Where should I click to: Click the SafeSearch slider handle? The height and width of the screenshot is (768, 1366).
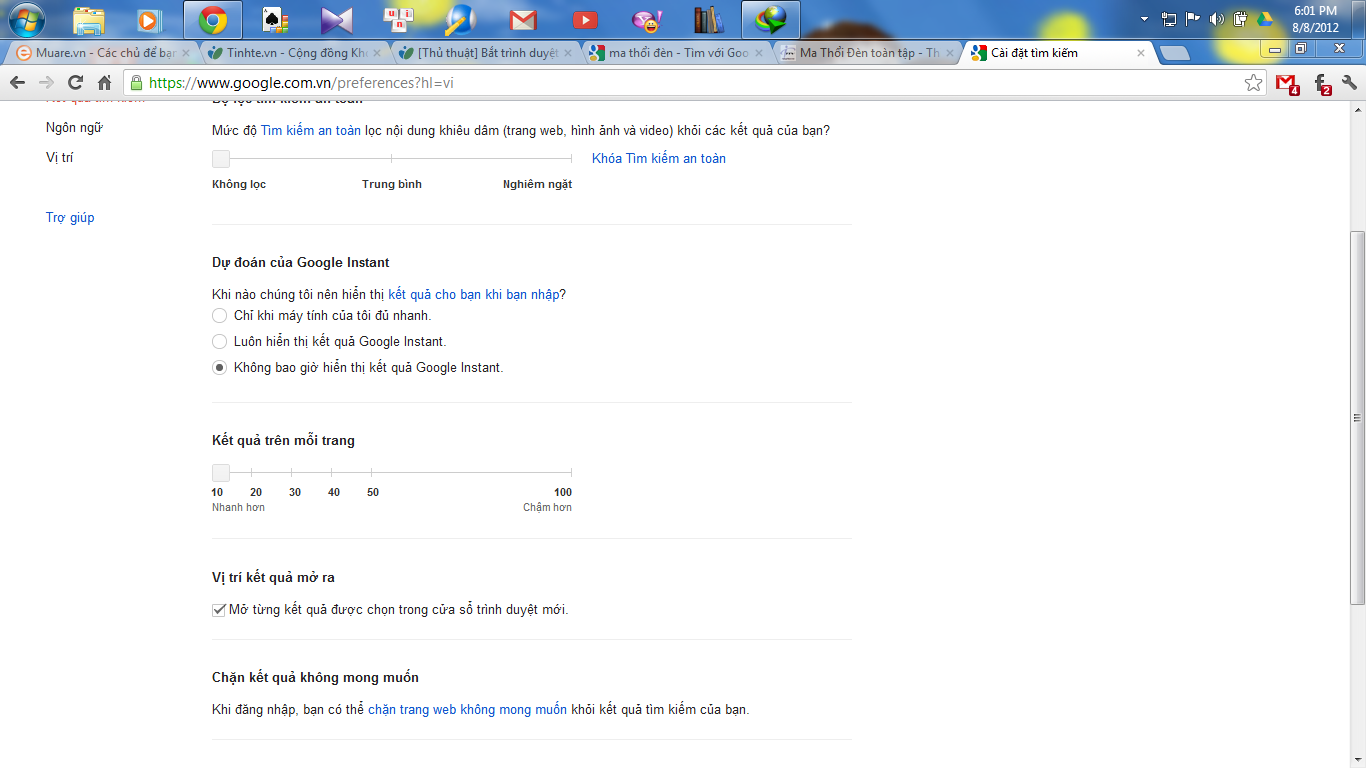click(221, 158)
